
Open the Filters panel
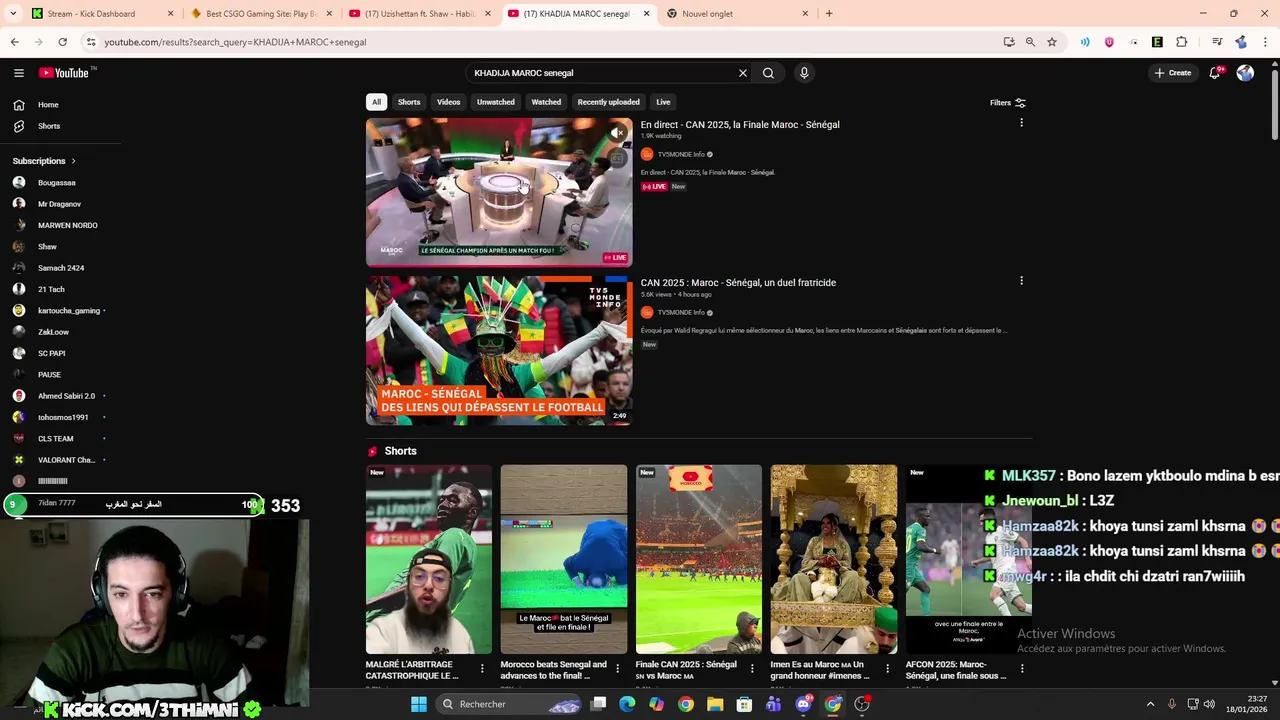click(x=1008, y=102)
